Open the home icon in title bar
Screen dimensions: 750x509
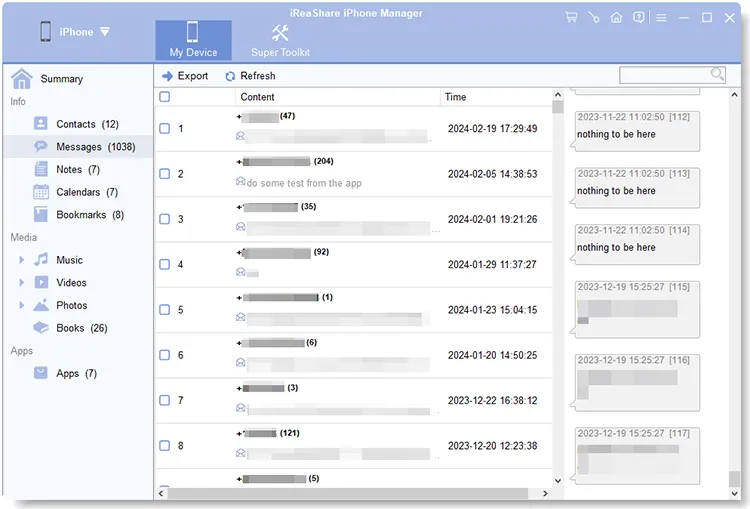617,18
